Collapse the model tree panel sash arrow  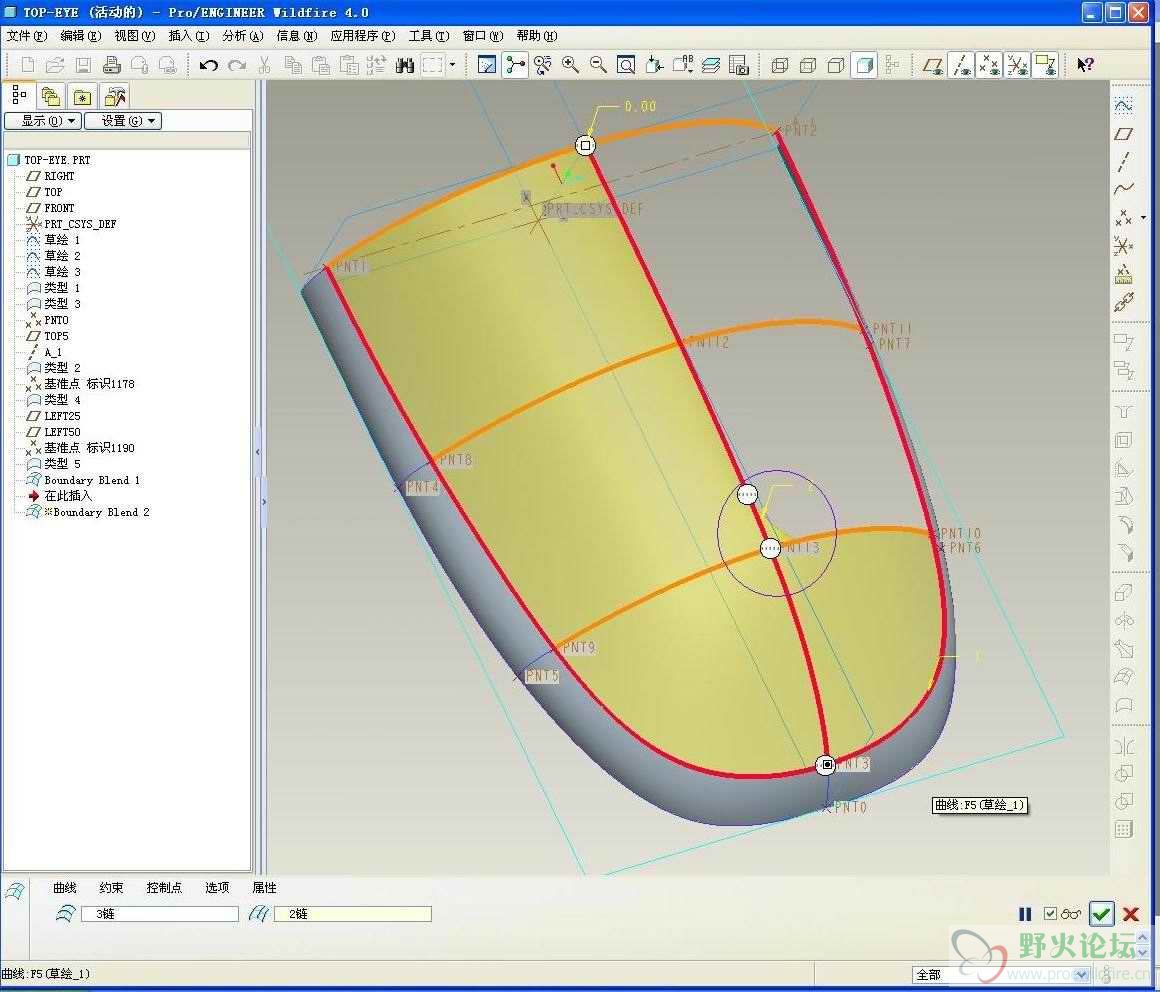[257, 451]
